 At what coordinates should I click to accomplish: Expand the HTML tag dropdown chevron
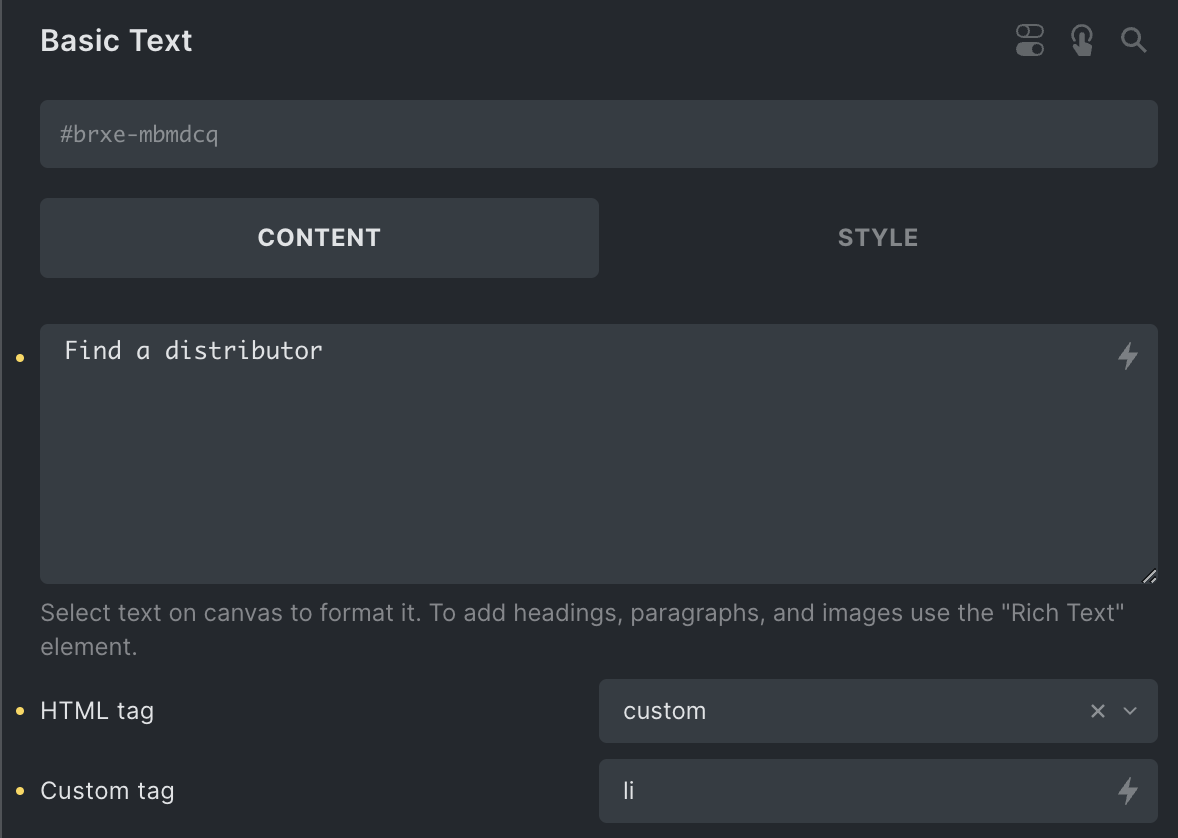pyautogui.click(x=1130, y=711)
